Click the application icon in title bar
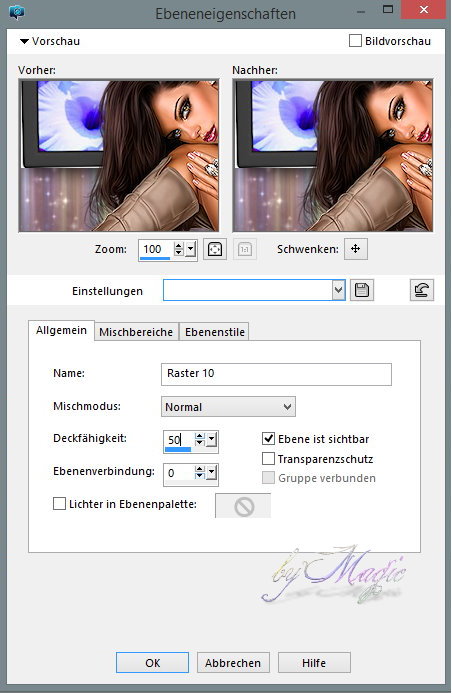 pos(17,12)
